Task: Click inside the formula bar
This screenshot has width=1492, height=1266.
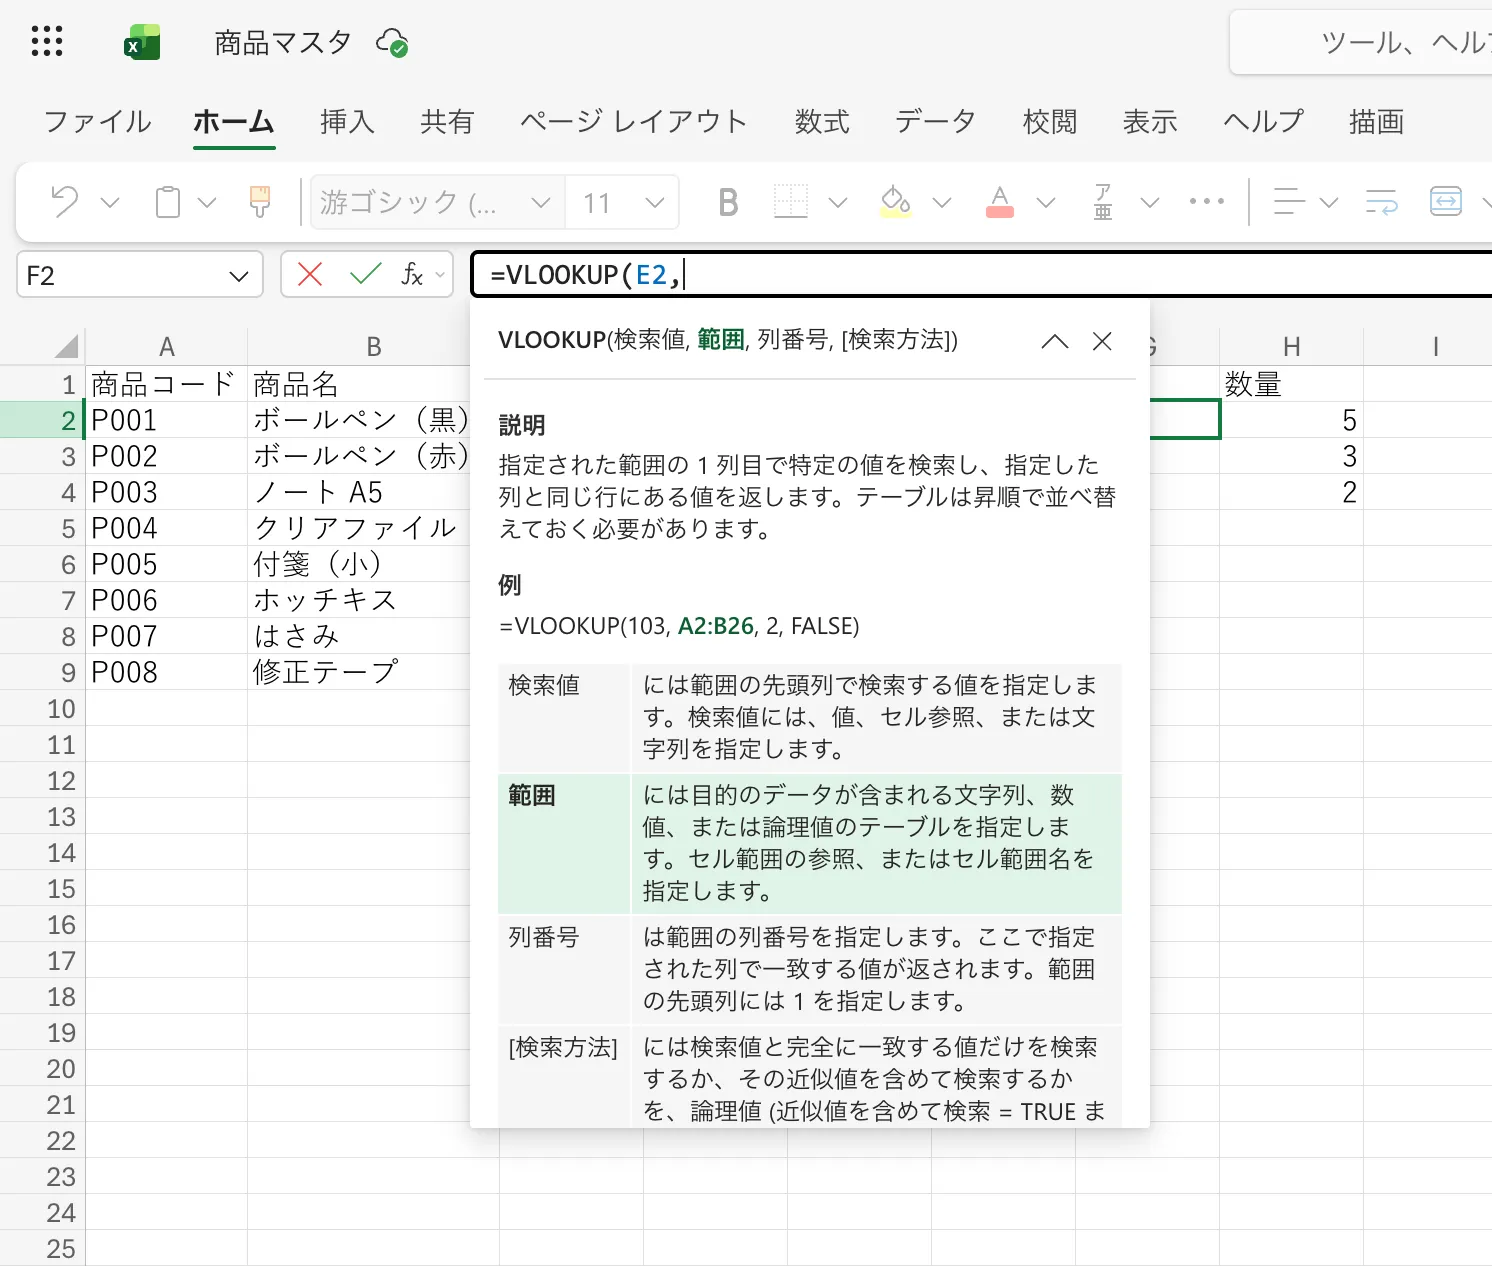Action: [x=982, y=275]
